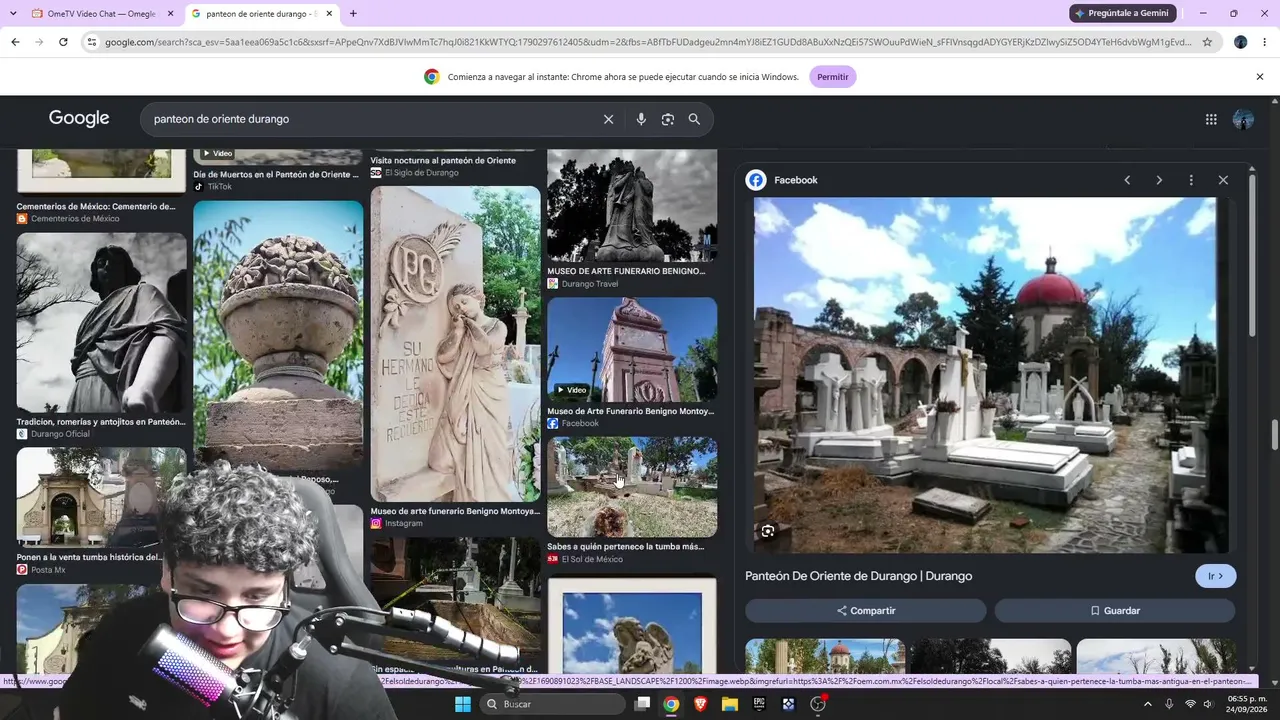Click inside the Google search input field
1280x720 pixels.
(370, 119)
